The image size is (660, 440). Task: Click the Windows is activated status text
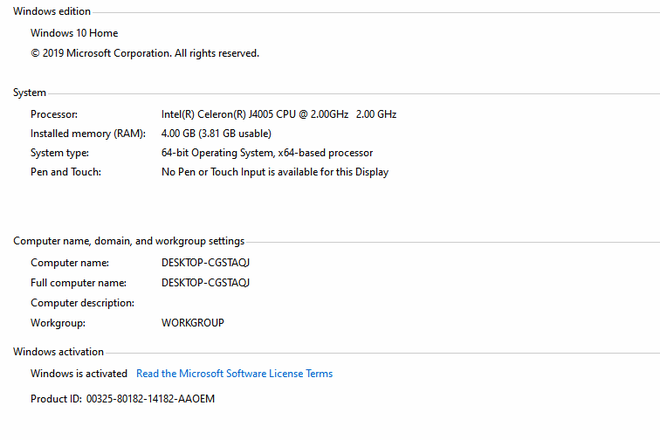pyautogui.click(x=79, y=374)
